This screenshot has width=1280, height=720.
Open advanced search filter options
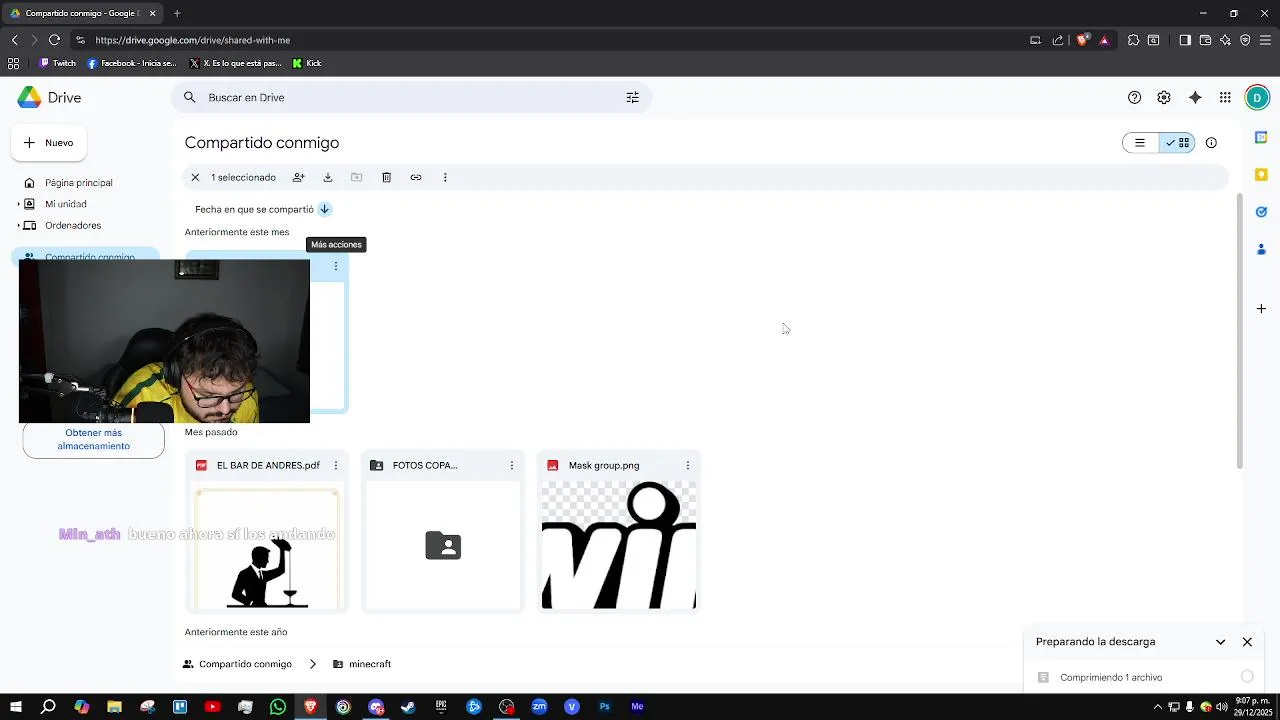pyautogui.click(x=632, y=97)
